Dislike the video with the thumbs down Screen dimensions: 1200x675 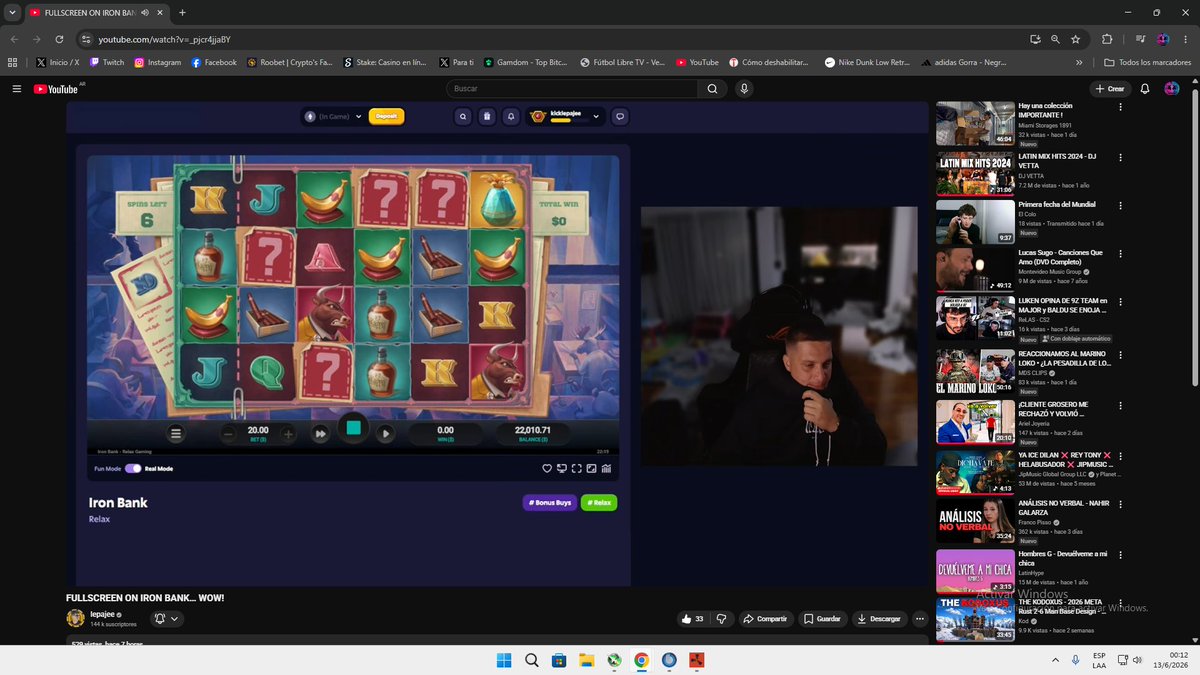coord(720,619)
